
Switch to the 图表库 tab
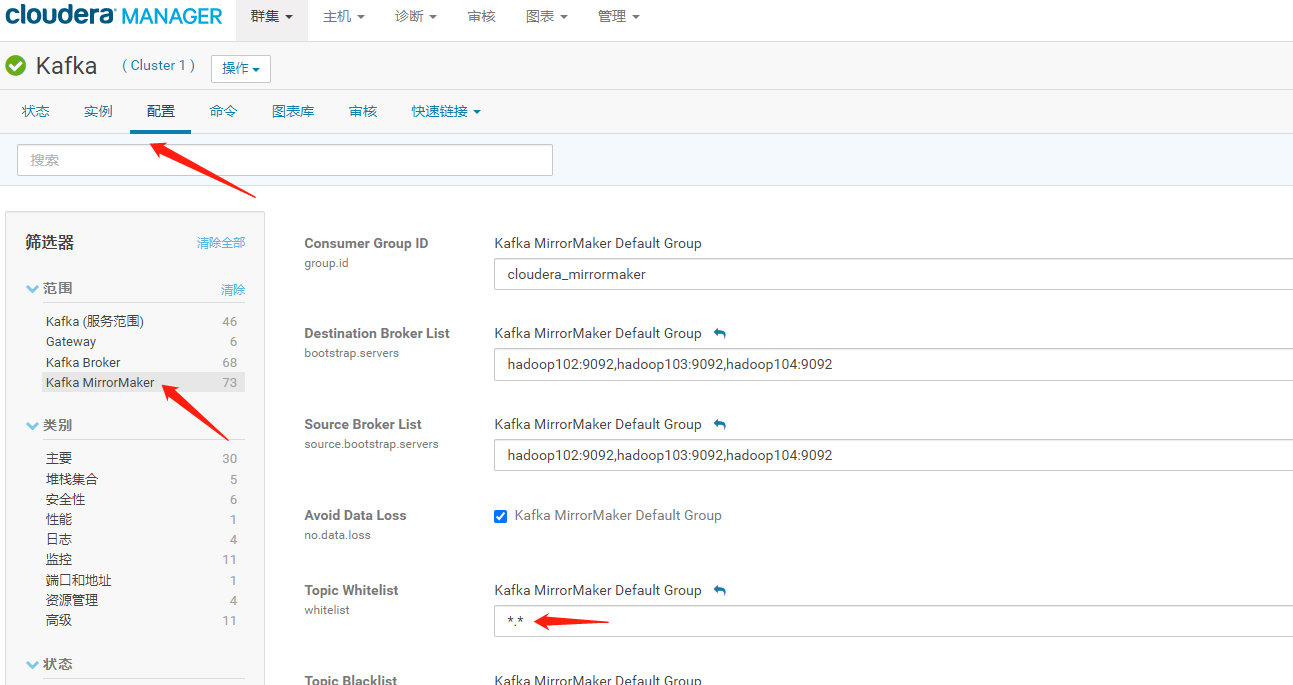pyautogui.click(x=293, y=111)
